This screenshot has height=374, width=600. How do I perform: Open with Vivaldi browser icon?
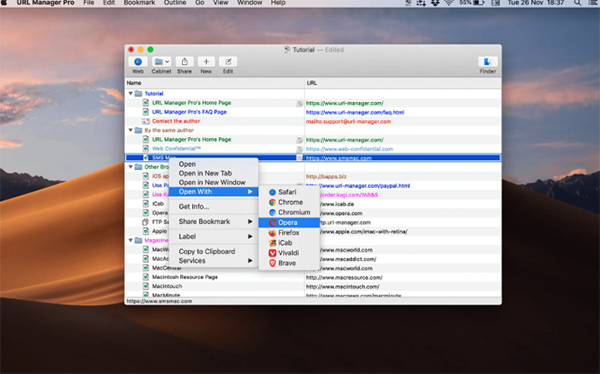(x=272, y=253)
